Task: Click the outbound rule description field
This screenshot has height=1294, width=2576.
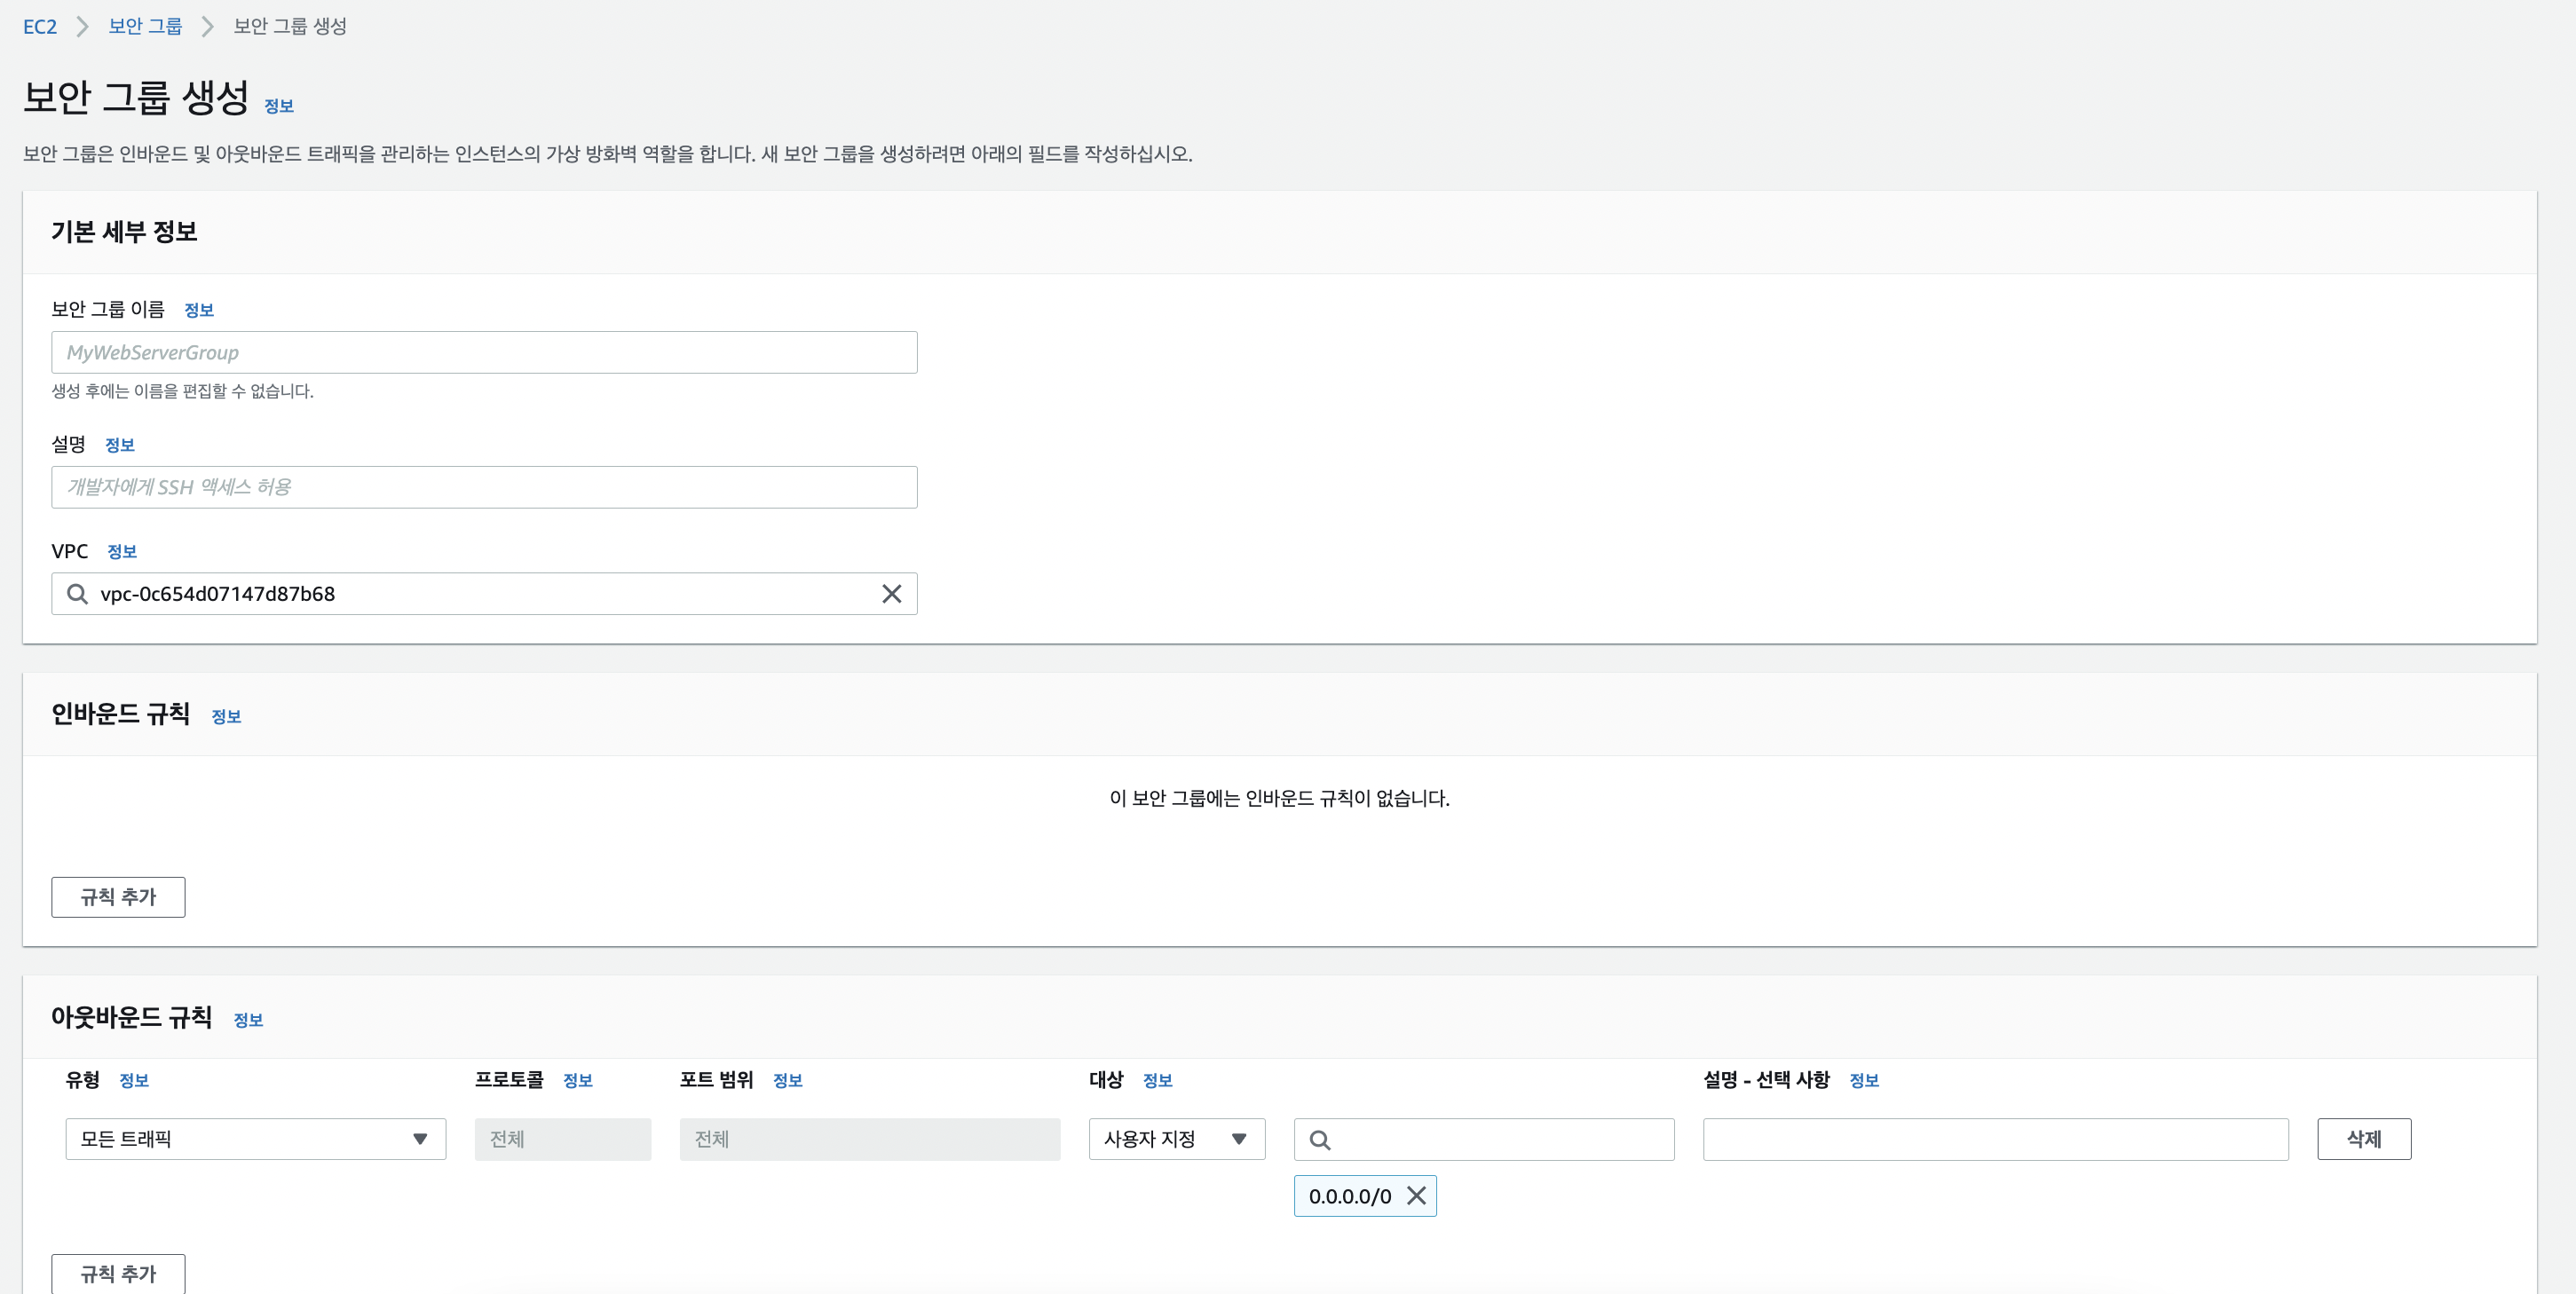Action: tap(1995, 1139)
